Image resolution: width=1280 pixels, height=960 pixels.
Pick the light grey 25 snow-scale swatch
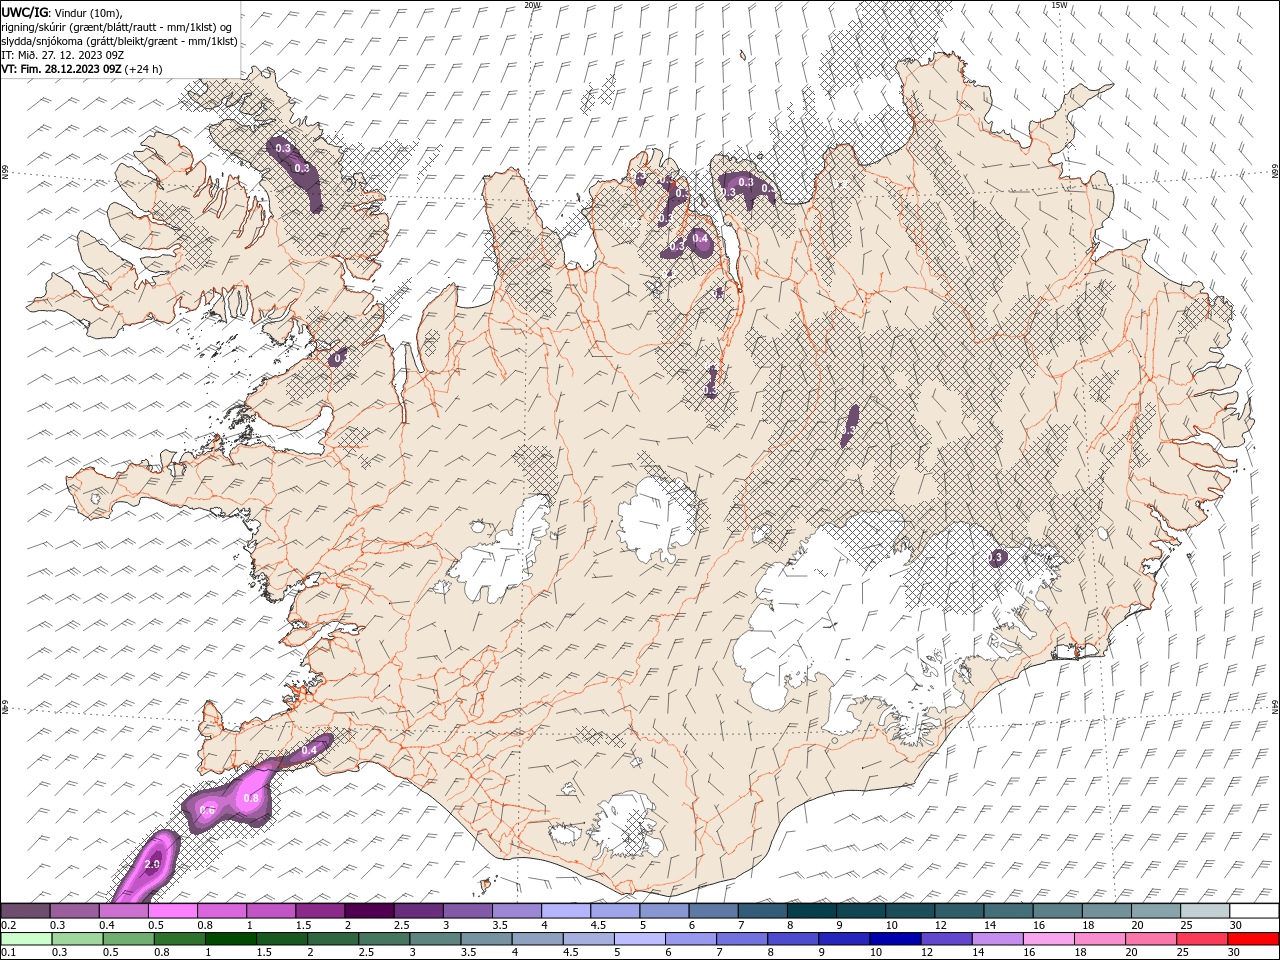[1205, 911]
